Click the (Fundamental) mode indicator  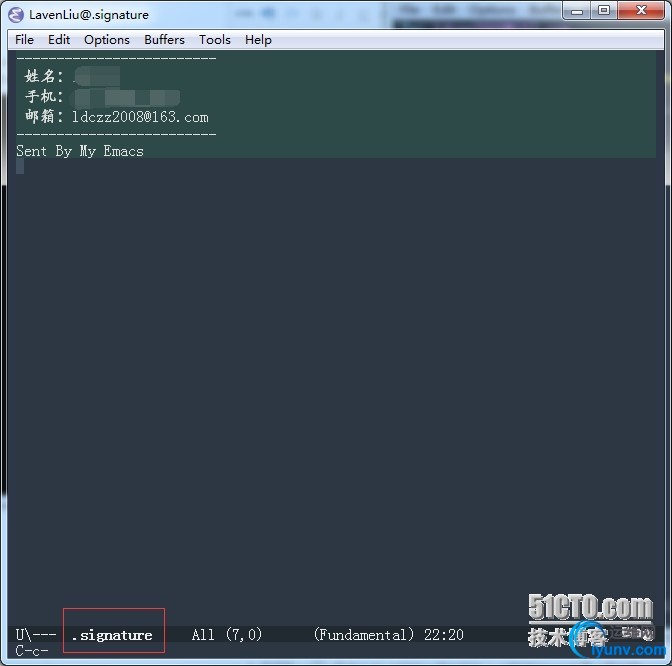[364, 634]
